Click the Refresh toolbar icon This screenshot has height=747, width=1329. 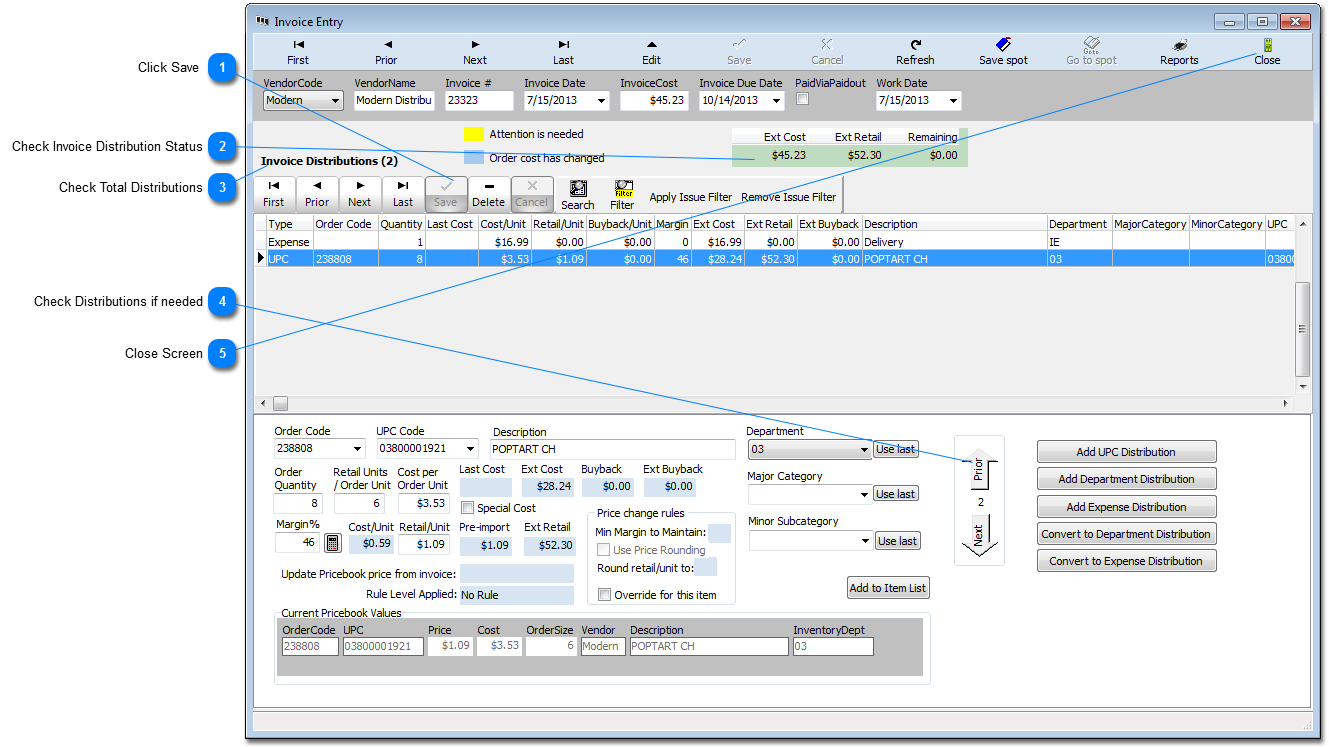(x=914, y=50)
